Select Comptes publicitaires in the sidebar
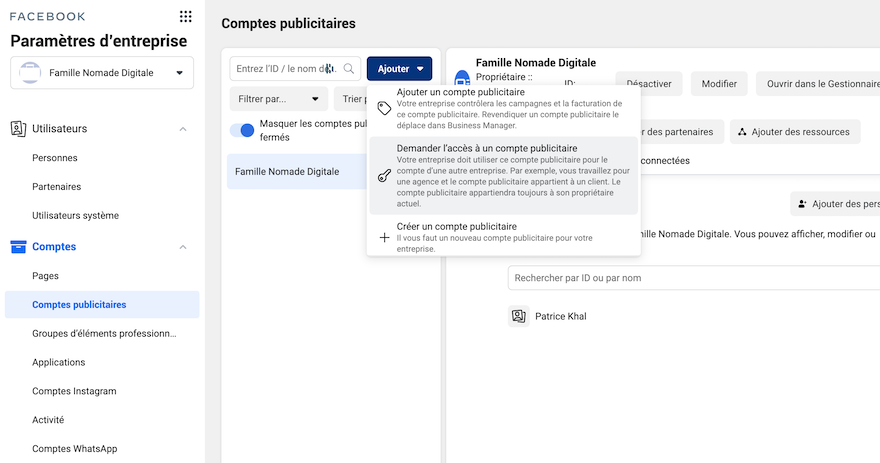The image size is (880, 463). tap(102, 304)
